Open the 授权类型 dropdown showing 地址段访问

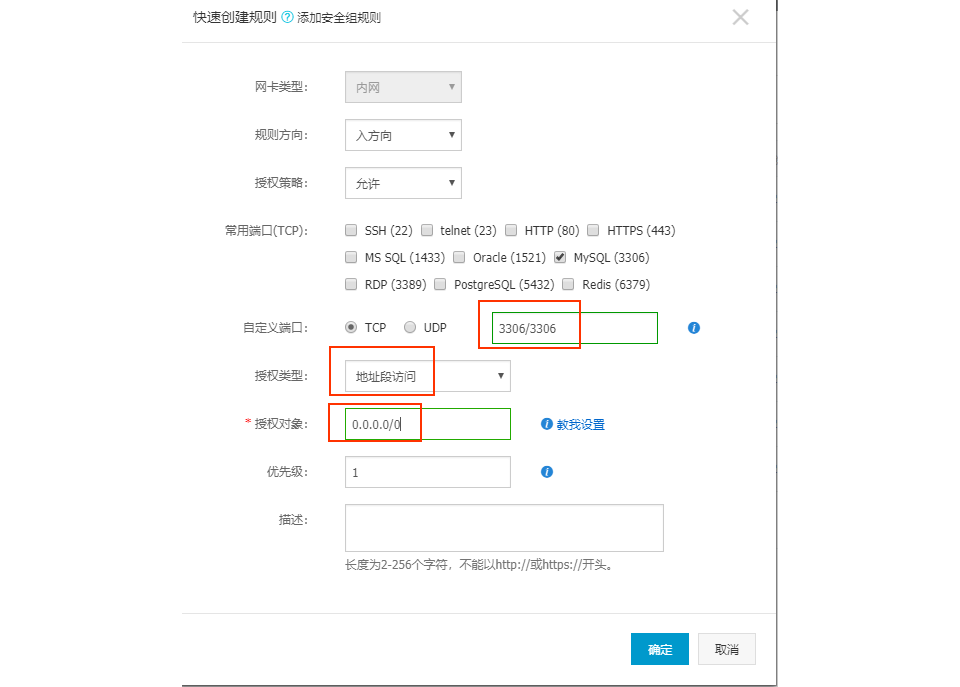click(x=427, y=375)
